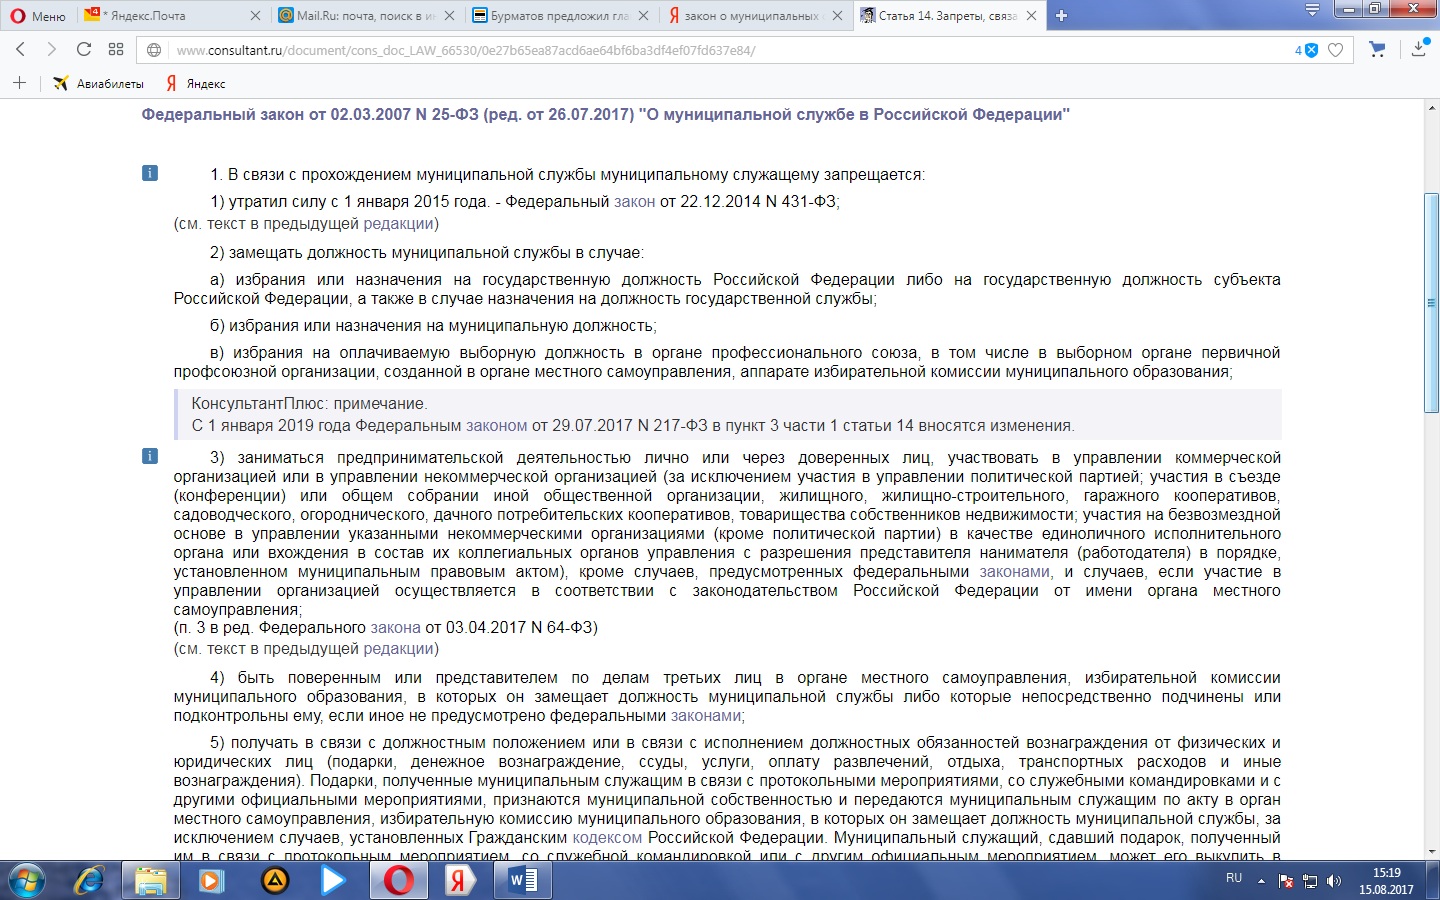Show hidden tray icons arrow
The width and height of the screenshot is (1440, 900).
1261,881
